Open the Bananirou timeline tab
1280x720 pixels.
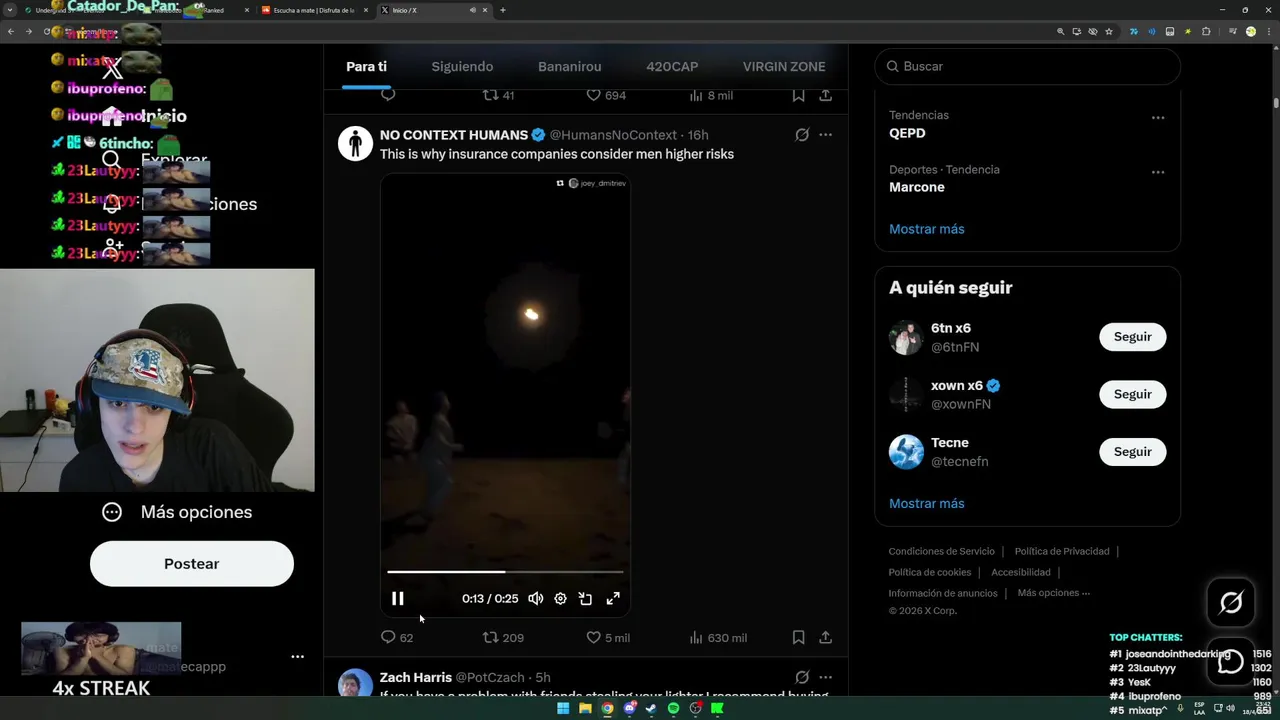[x=570, y=67]
